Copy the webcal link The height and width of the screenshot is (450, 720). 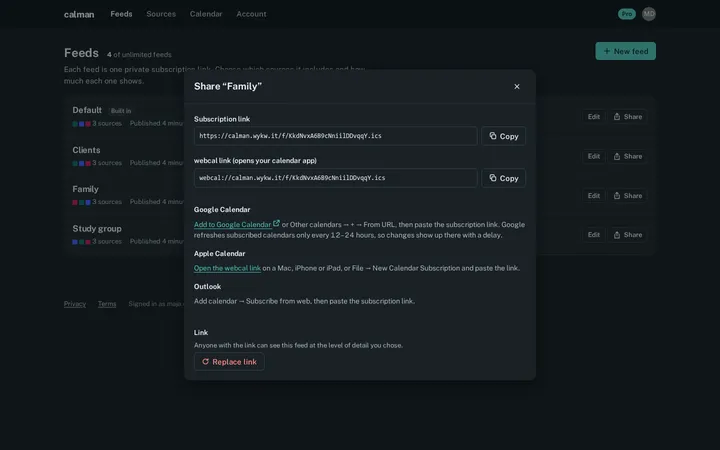503,178
